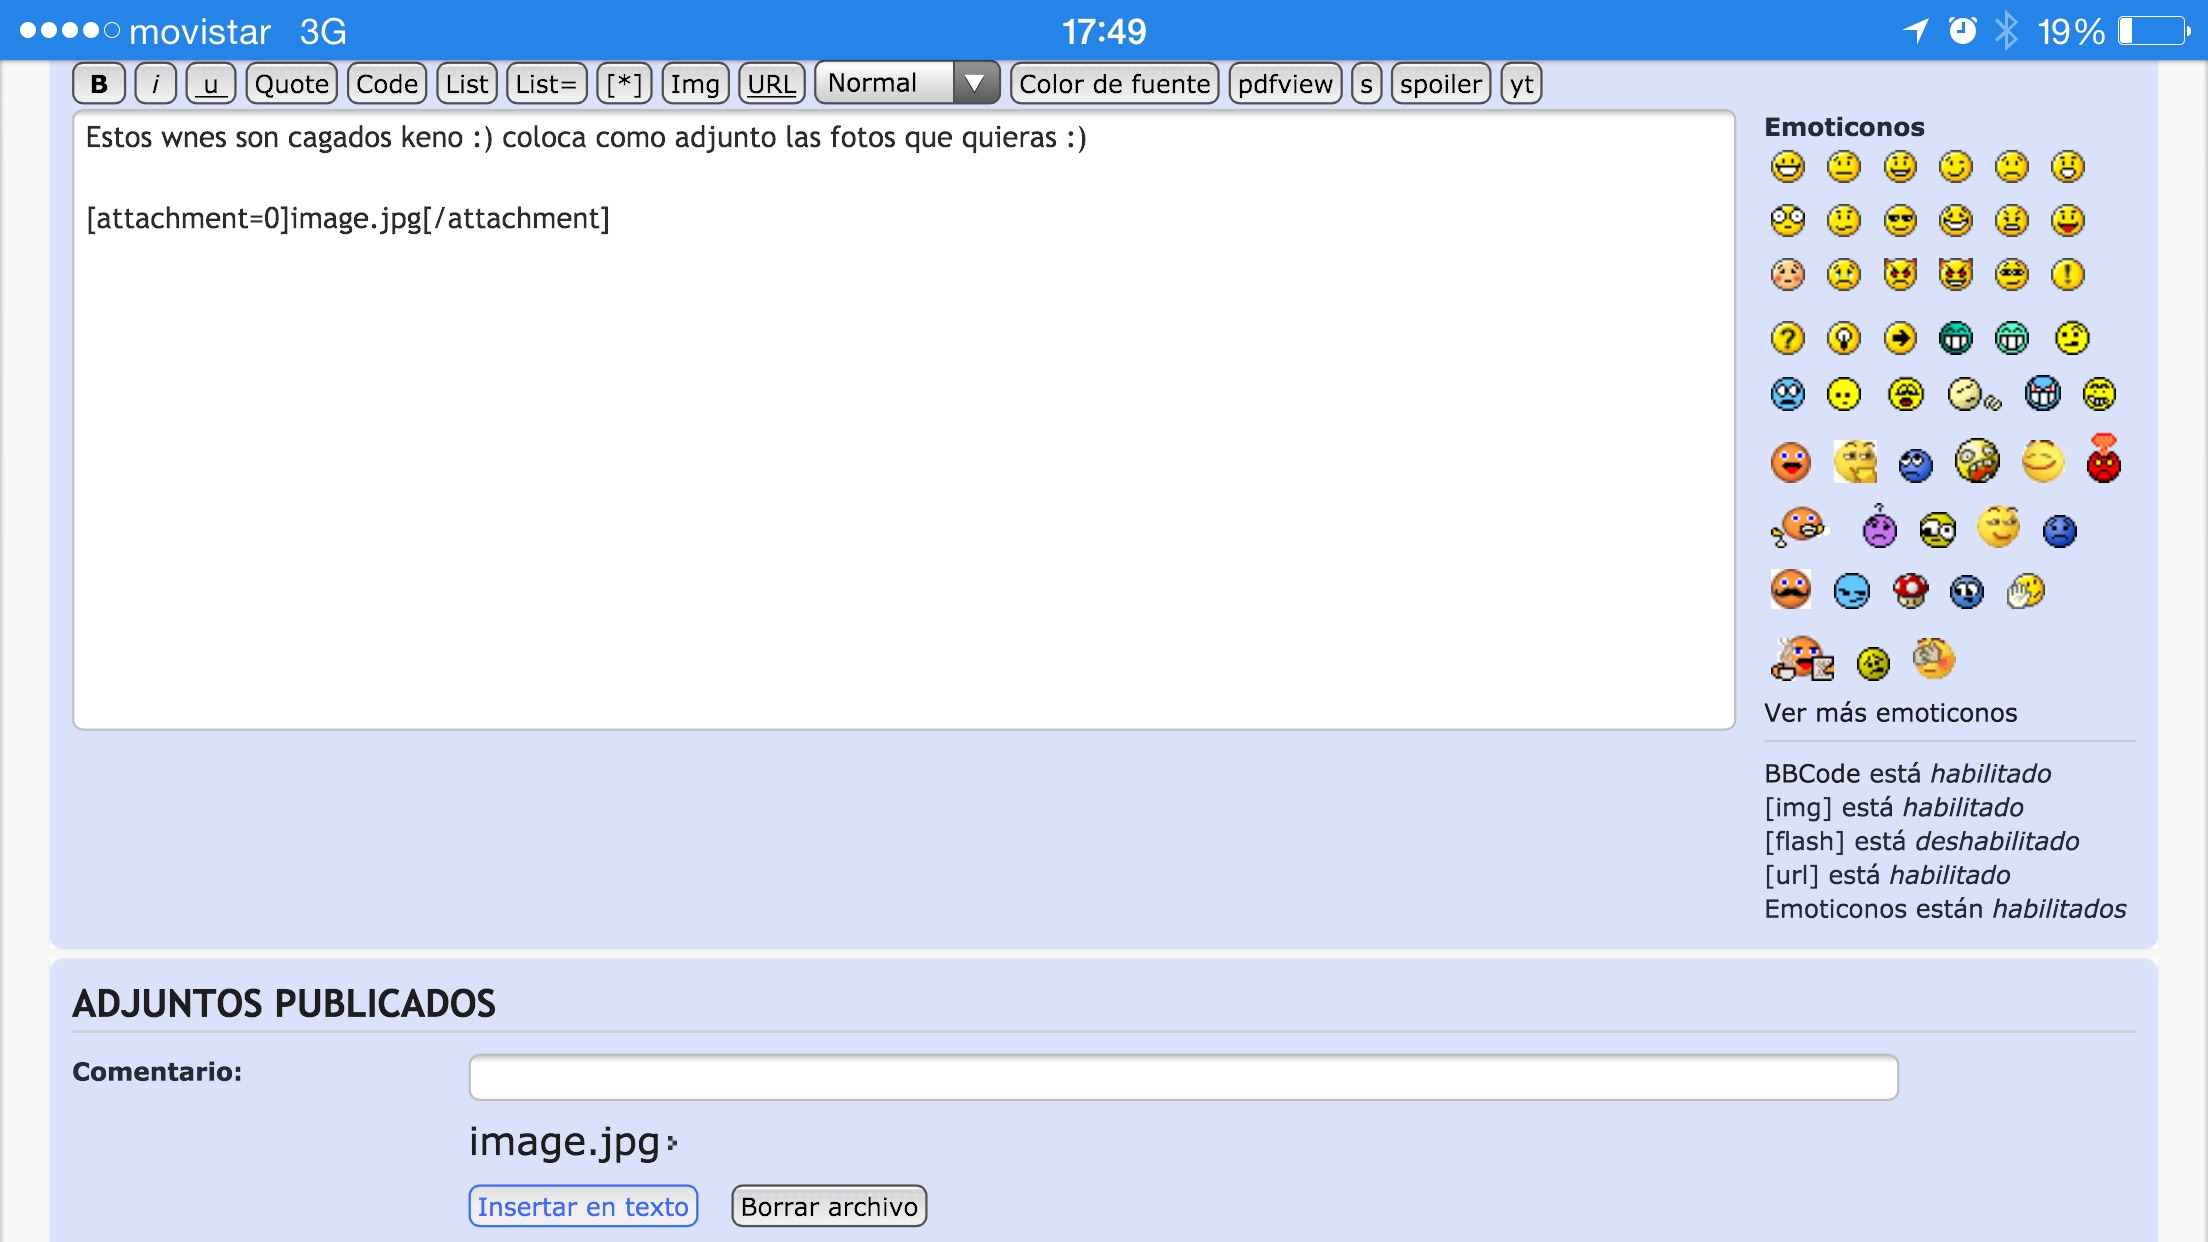Toggle underline formatting button
The width and height of the screenshot is (2208, 1242).
[210, 84]
